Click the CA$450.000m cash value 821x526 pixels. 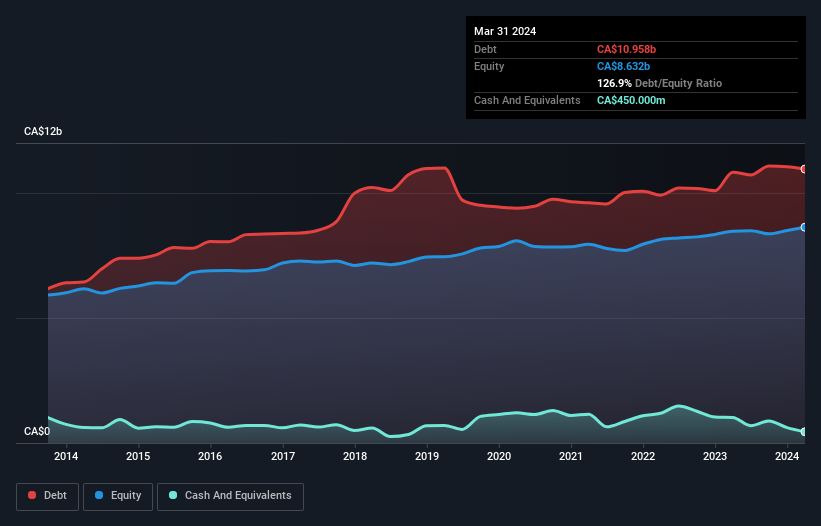coord(631,100)
